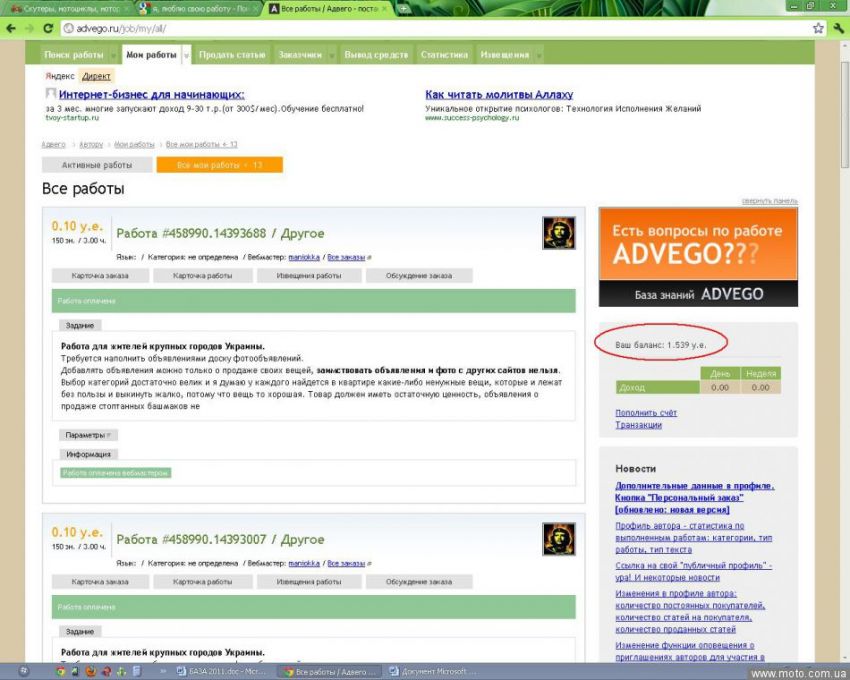
Task: Open 'Обсуждение заказа' for job #458990.14393688
Action: coord(419,275)
